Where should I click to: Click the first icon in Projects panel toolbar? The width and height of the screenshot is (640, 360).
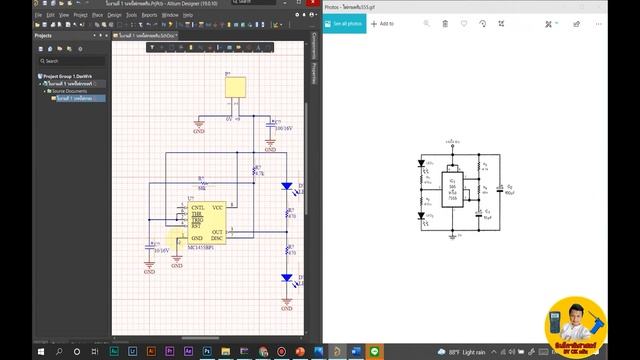[x=40, y=49]
